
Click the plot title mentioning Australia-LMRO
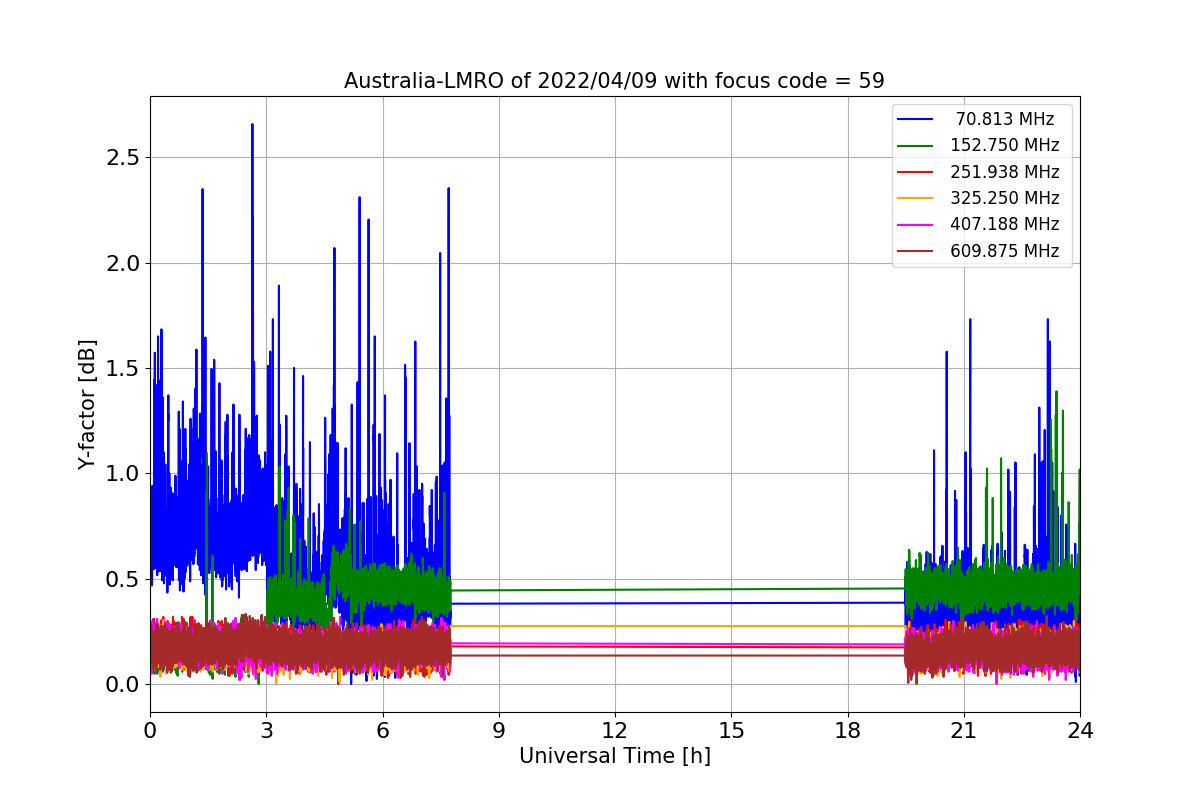pos(614,81)
